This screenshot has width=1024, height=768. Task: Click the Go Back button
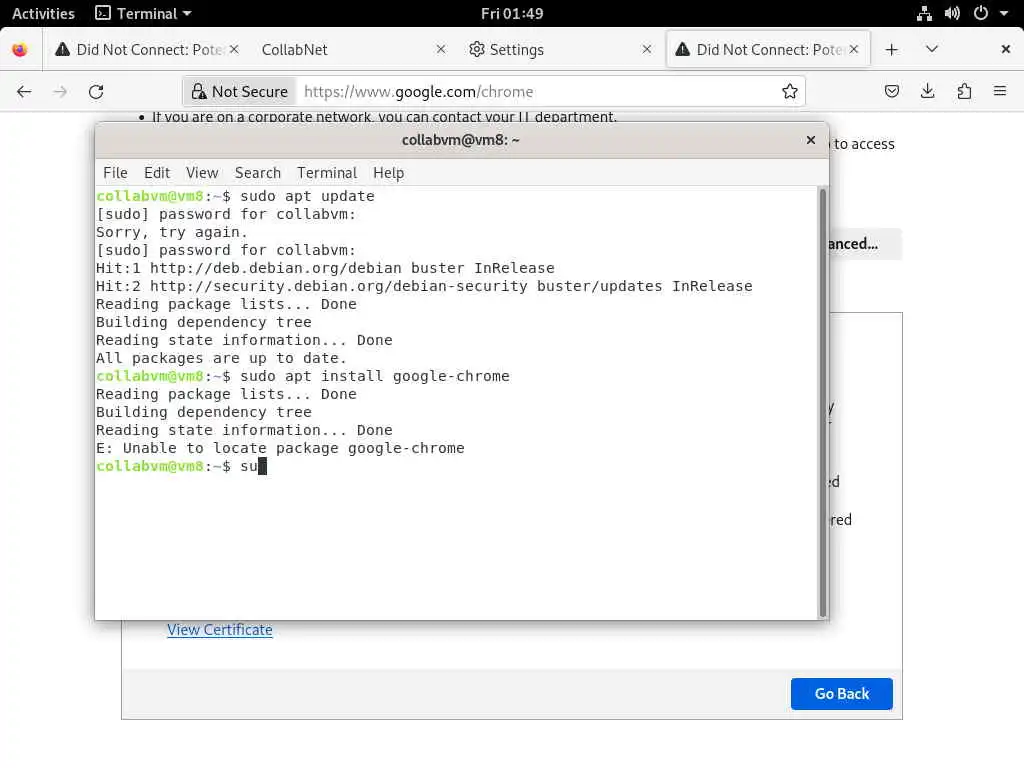pyautogui.click(x=841, y=694)
